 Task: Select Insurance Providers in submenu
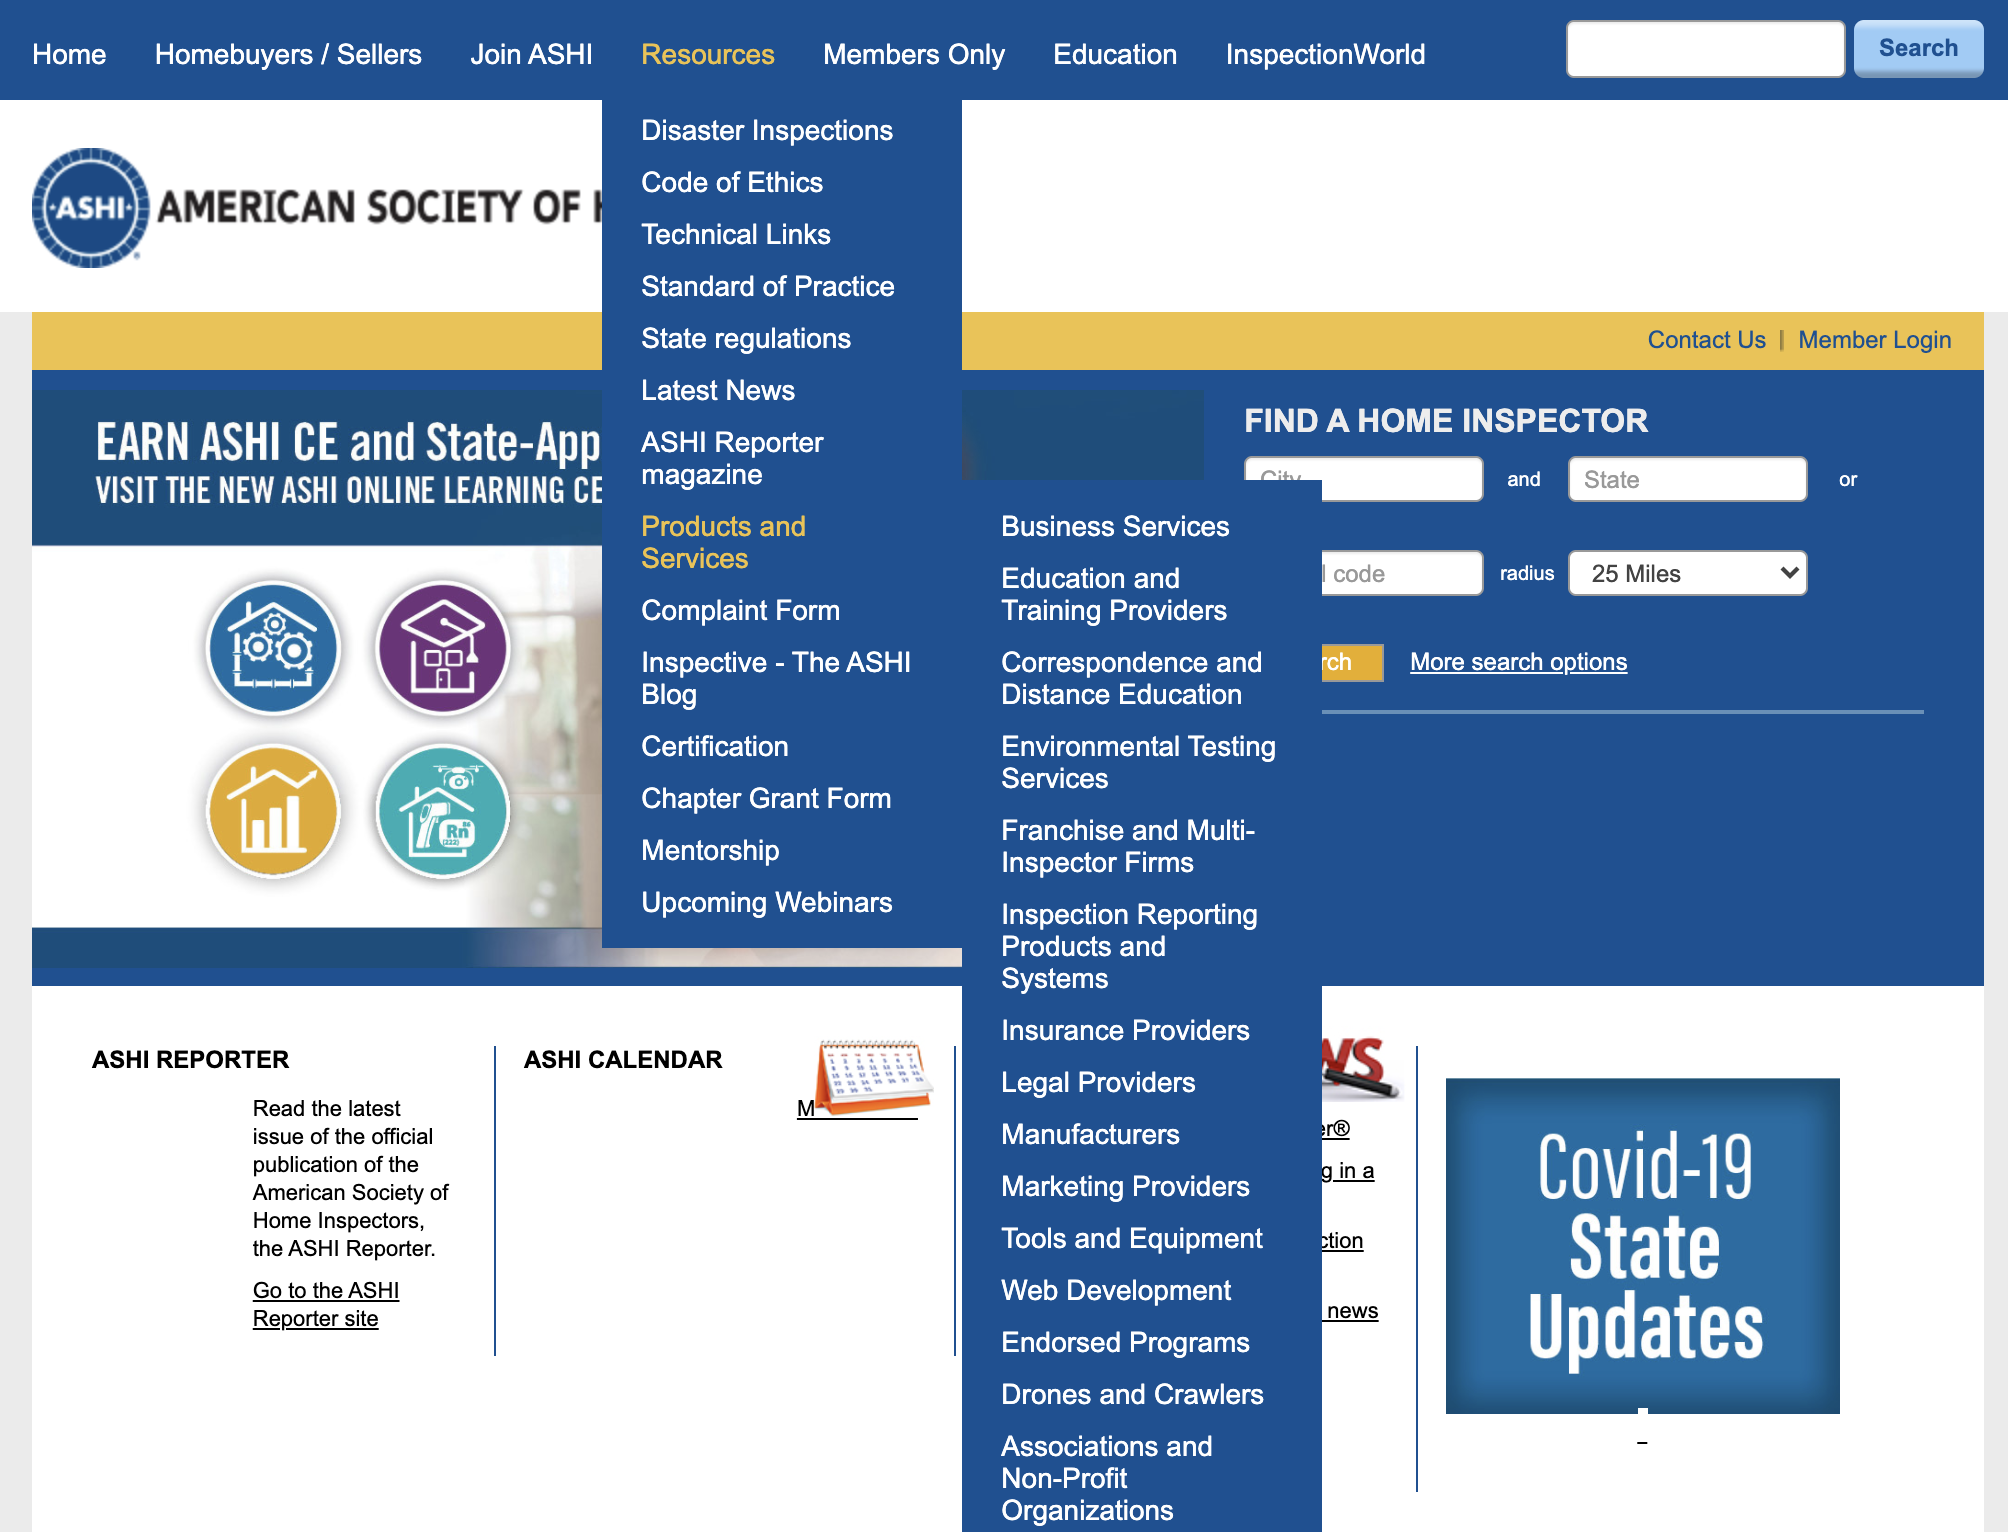(1124, 1030)
